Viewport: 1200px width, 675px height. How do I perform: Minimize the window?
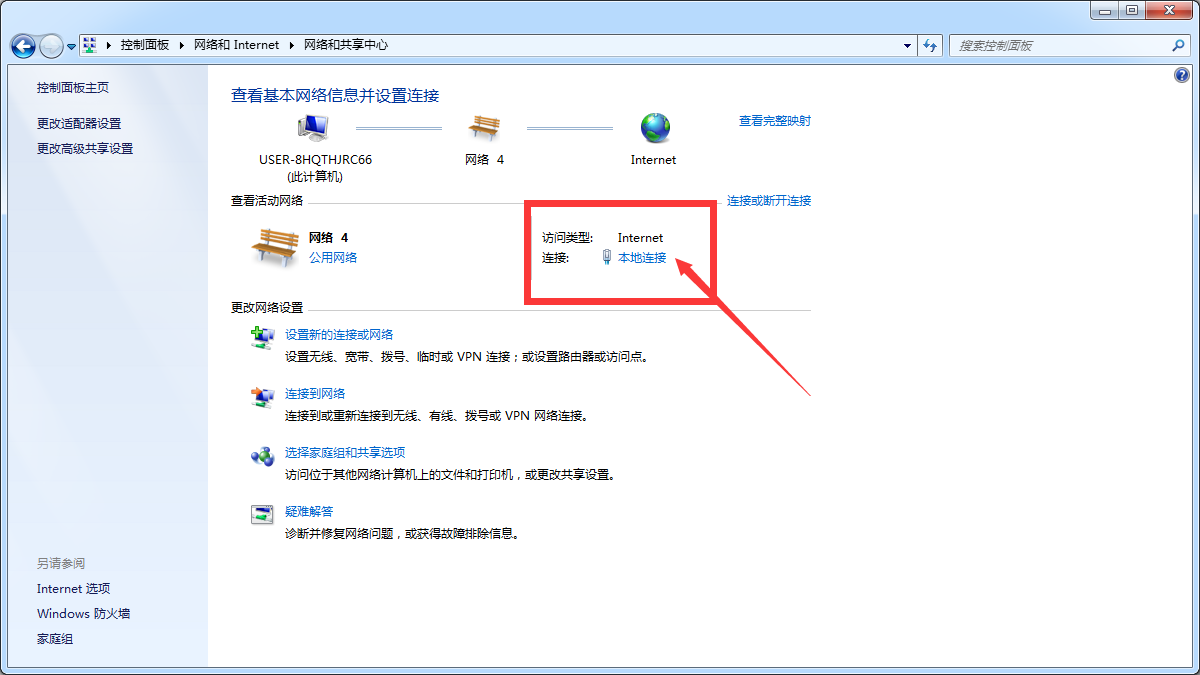(x=1102, y=10)
